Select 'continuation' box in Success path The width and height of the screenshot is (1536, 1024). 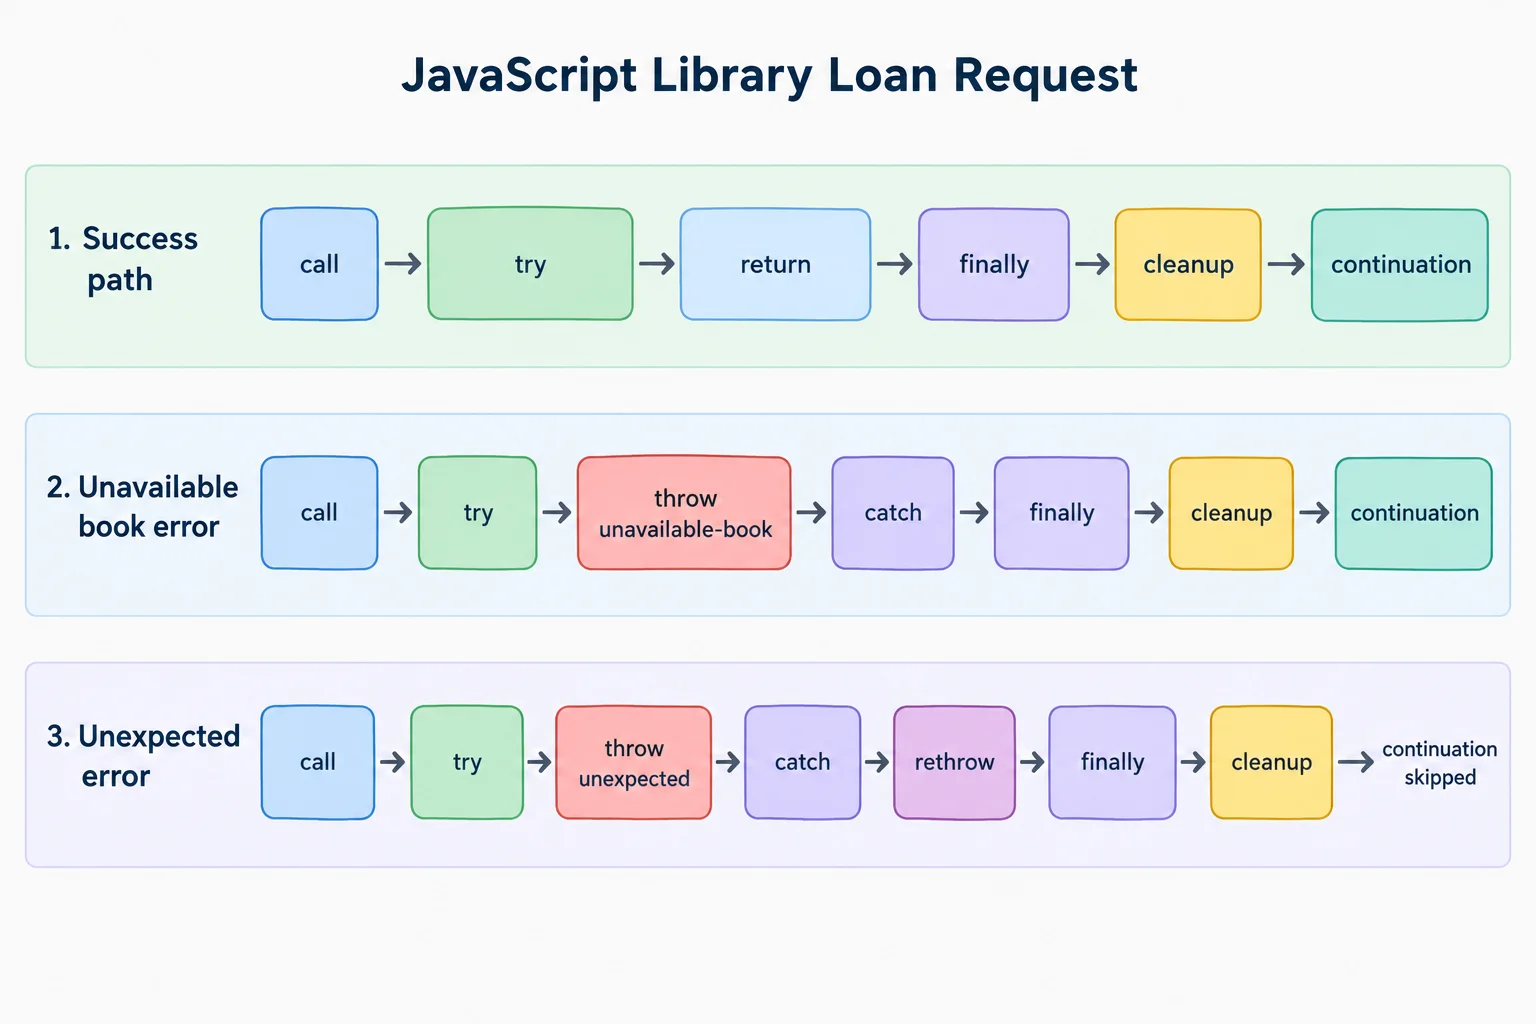1400,264
